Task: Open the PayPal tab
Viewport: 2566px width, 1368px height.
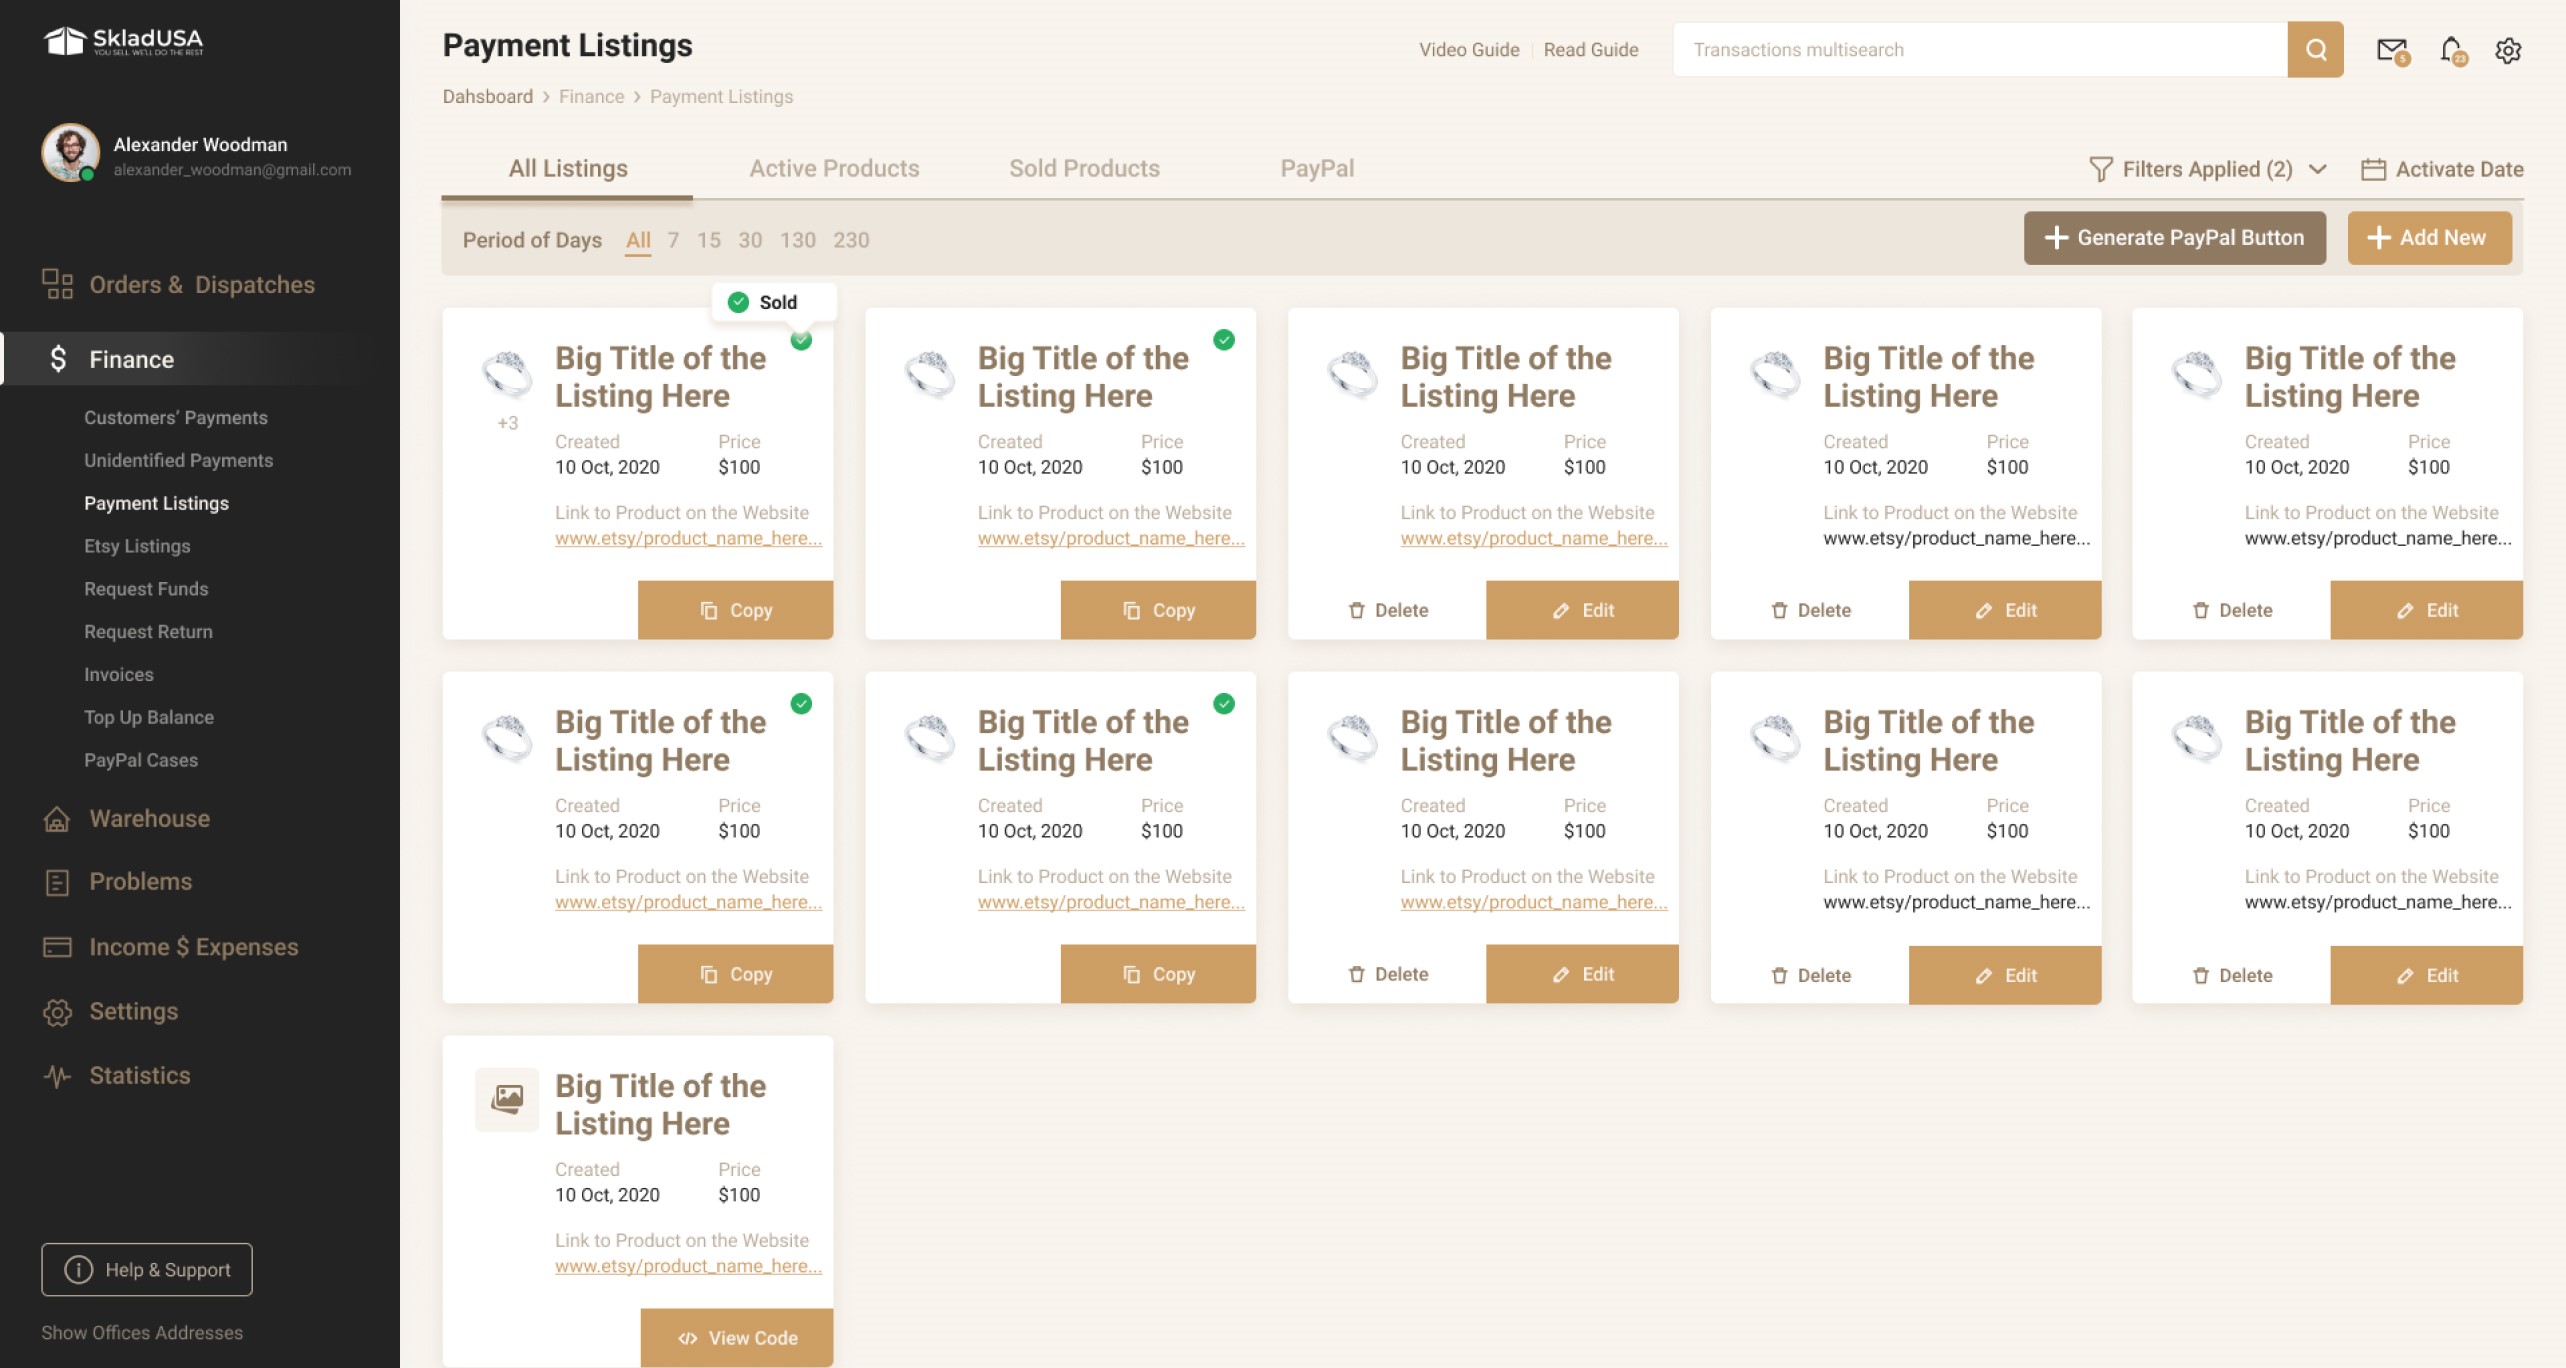Action: click(x=1317, y=168)
